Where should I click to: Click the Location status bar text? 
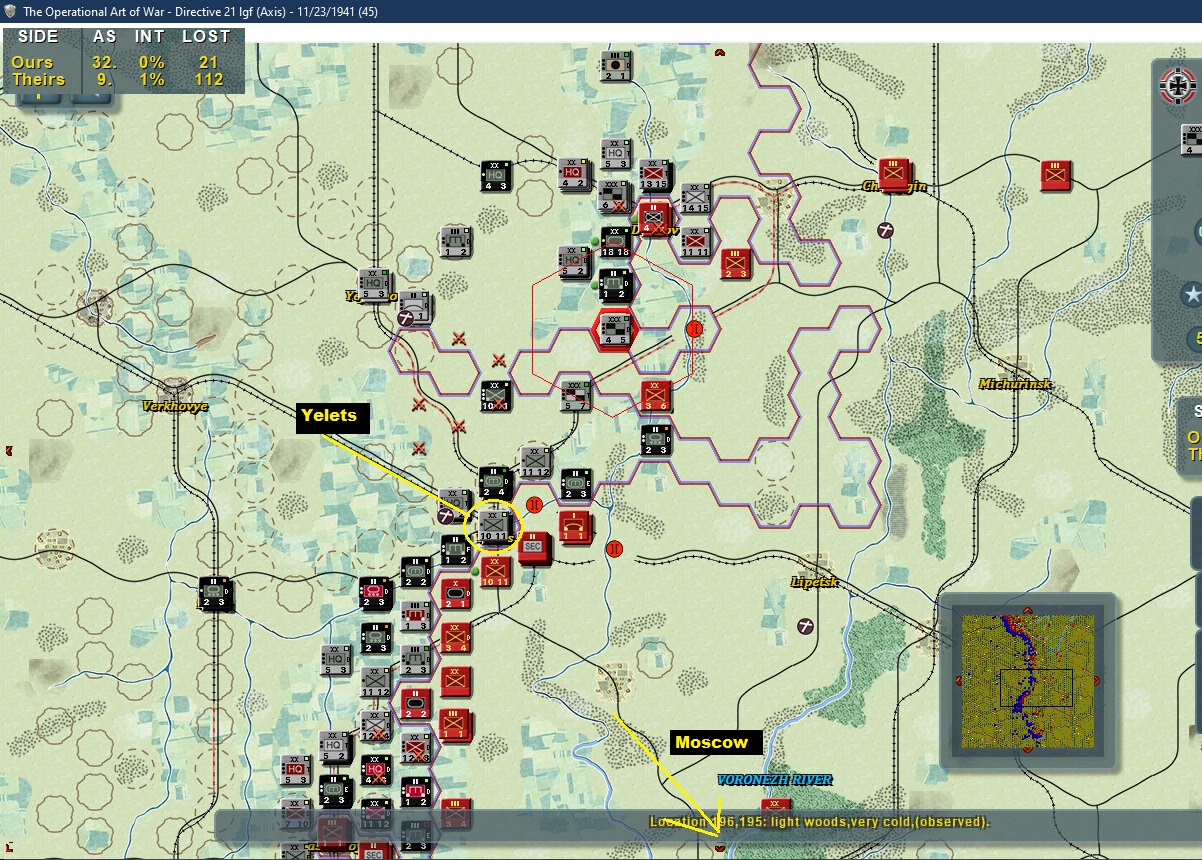(x=820, y=822)
